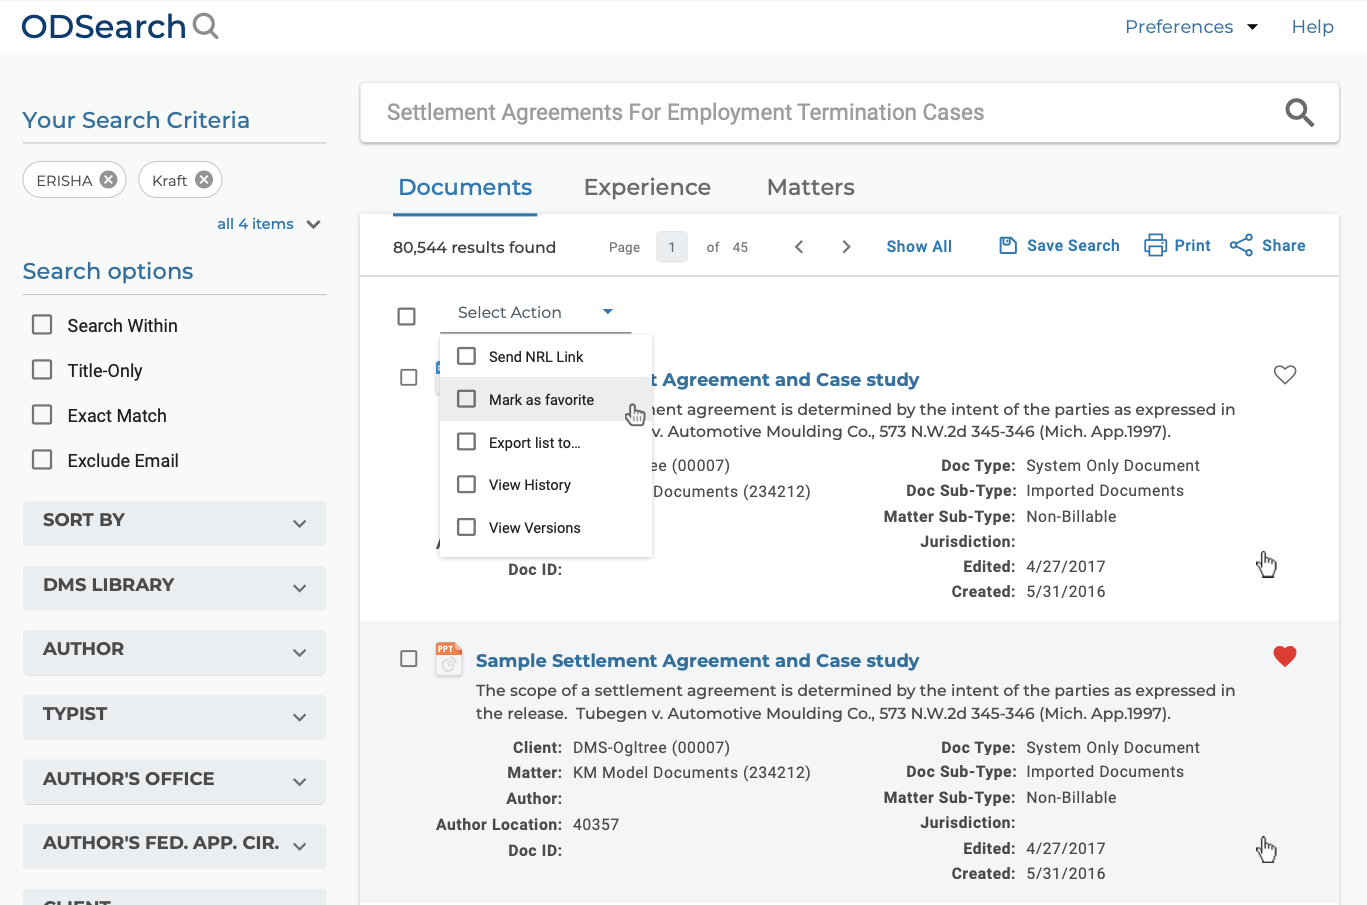Viewport: 1367px width, 905px height.
Task: Check the Export list to… option
Action: pos(466,442)
